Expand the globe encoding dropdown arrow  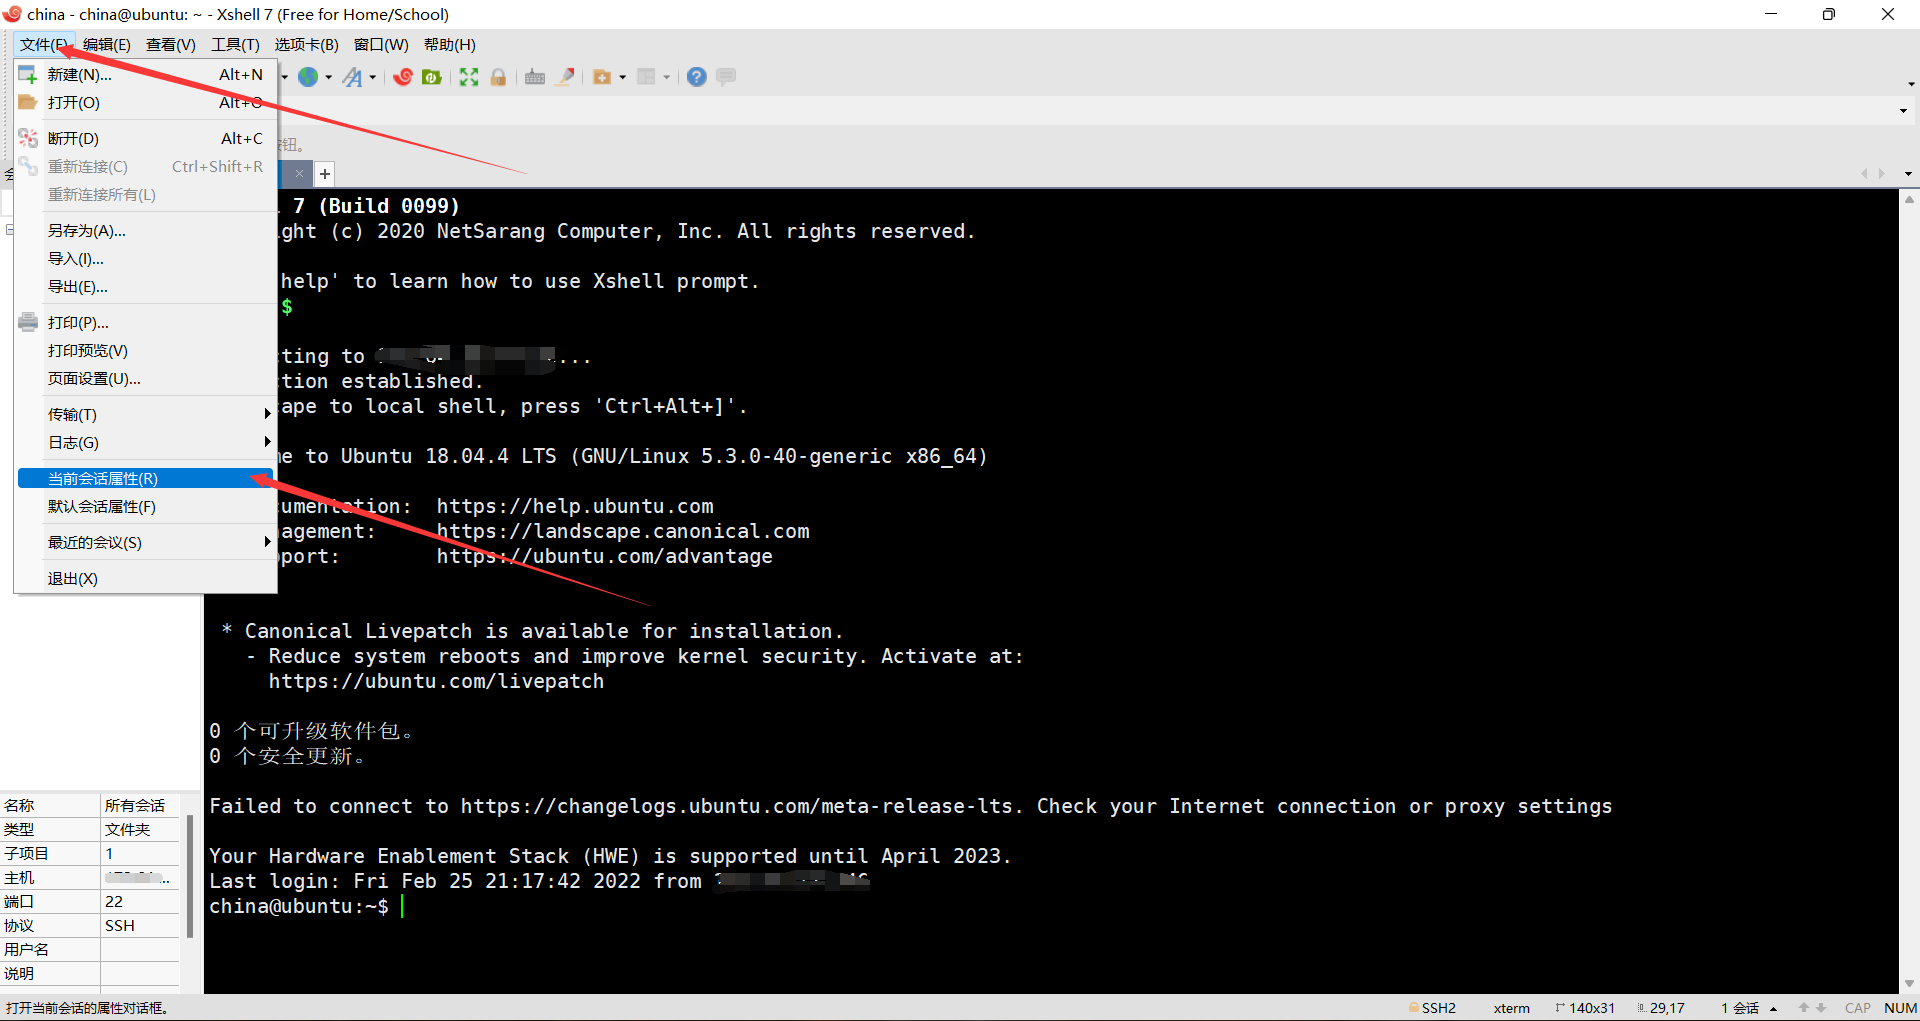[x=328, y=77]
